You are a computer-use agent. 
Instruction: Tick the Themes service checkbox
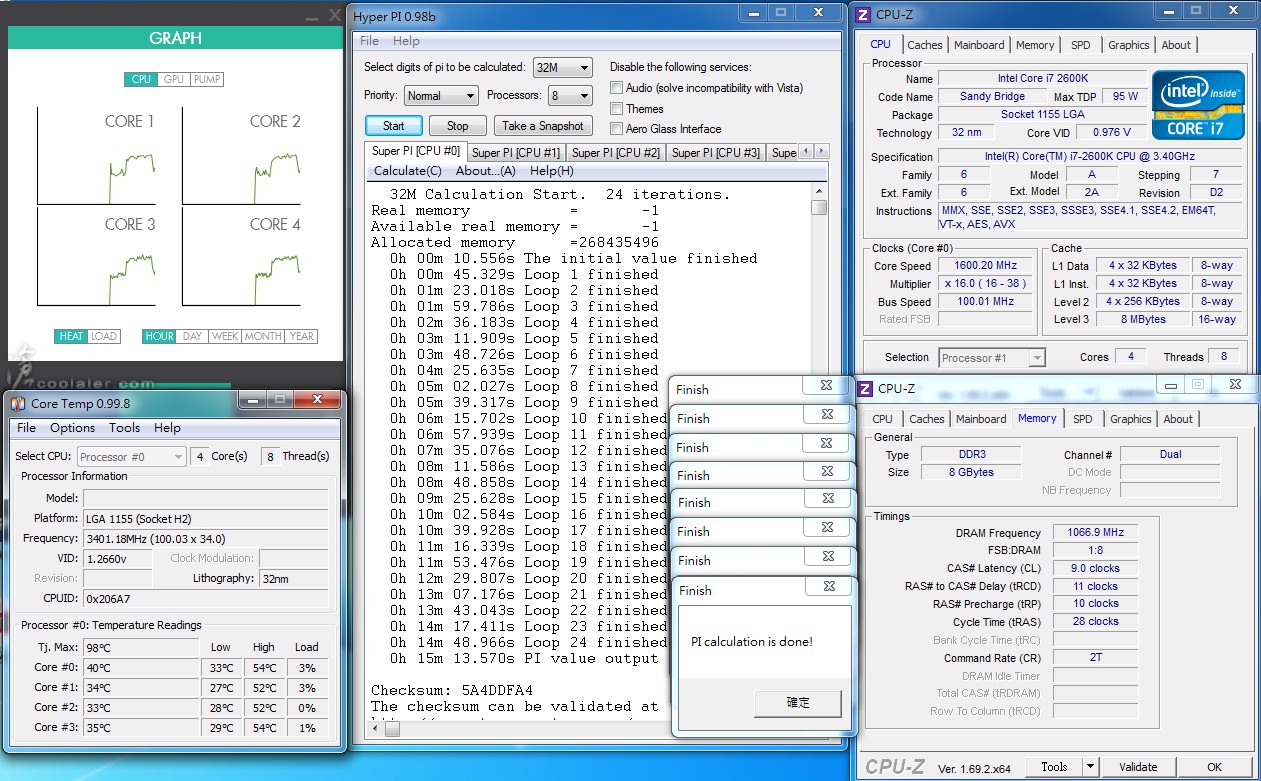[x=616, y=108]
